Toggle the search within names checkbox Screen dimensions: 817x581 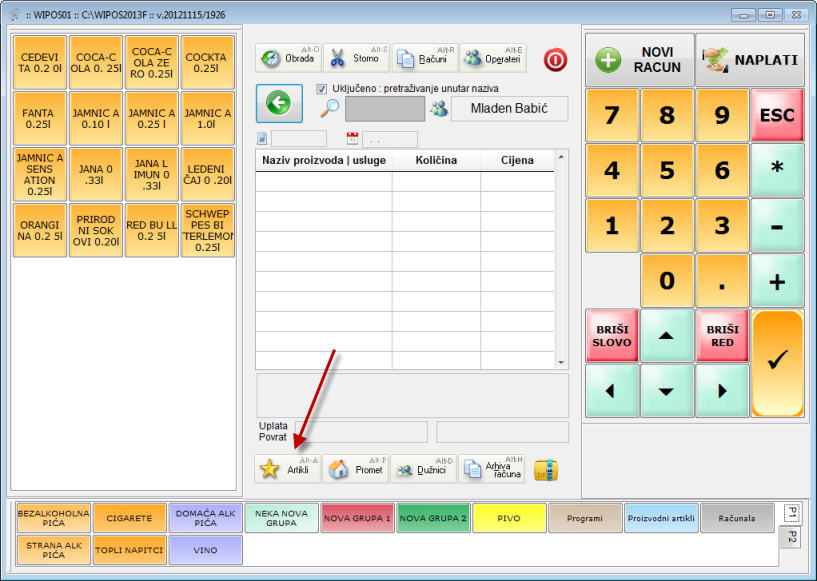pos(322,89)
